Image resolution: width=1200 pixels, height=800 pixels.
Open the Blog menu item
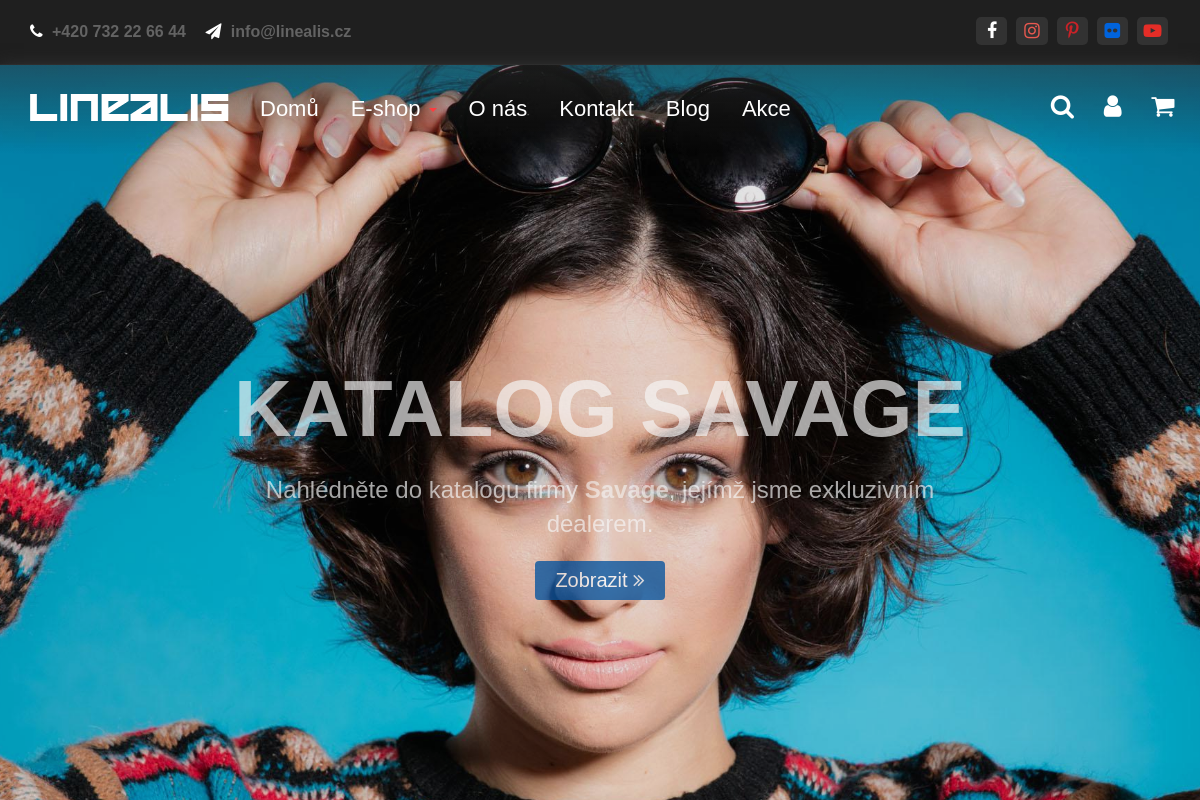tap(688, 108)
